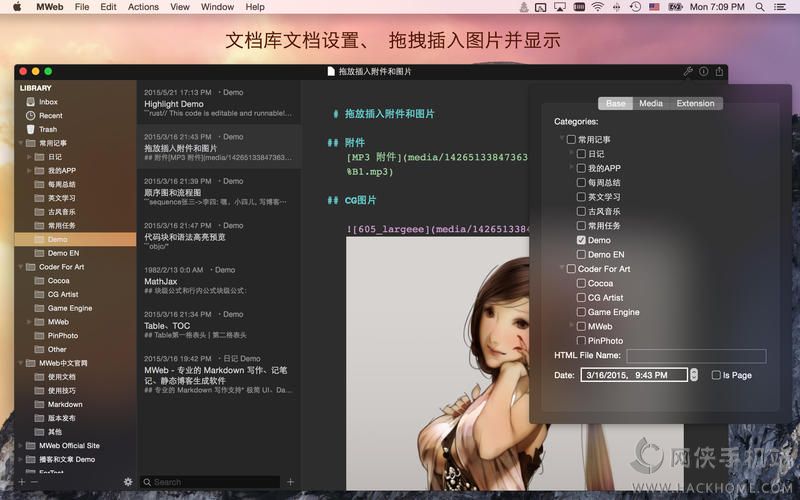The width and height of the screenshot is (800, 500).
Task: Click the CG Artist folder icon in sidebar
Action: point(39,294)
